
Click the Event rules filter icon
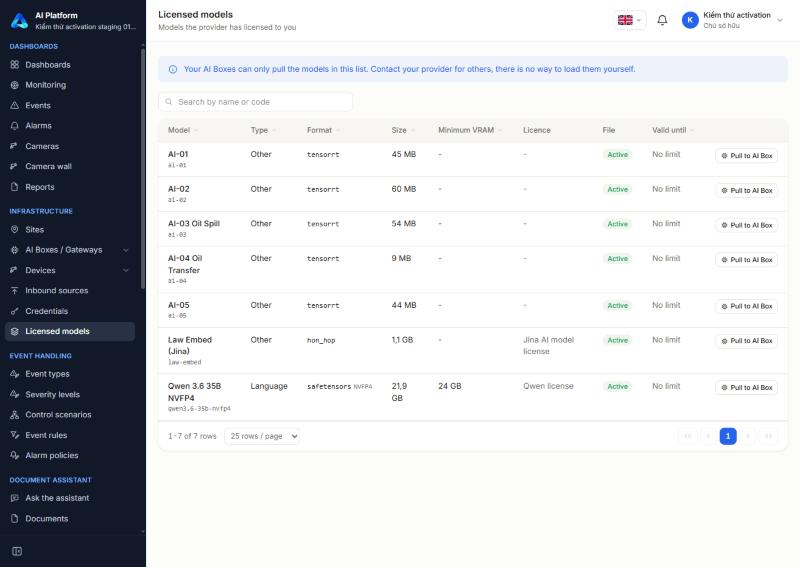coord(14,435)
